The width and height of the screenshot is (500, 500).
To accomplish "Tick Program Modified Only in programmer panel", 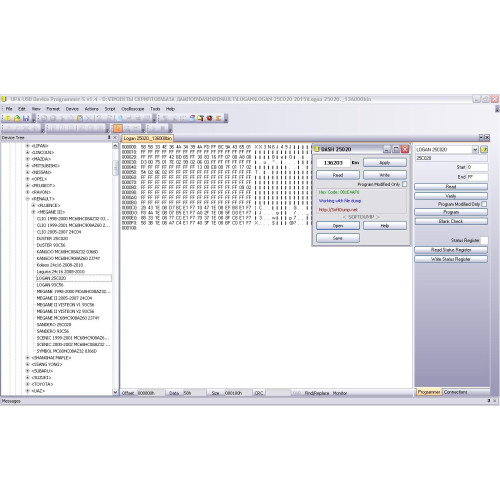I will click(484, 204).
